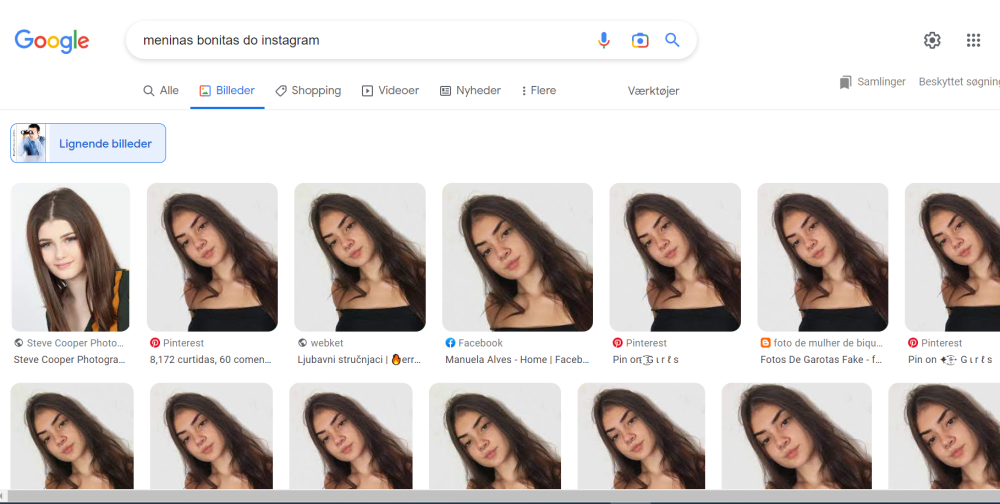Click the Google logo
The height and width of the screenshot is (504, 1000).
click(x=52, y=41)
